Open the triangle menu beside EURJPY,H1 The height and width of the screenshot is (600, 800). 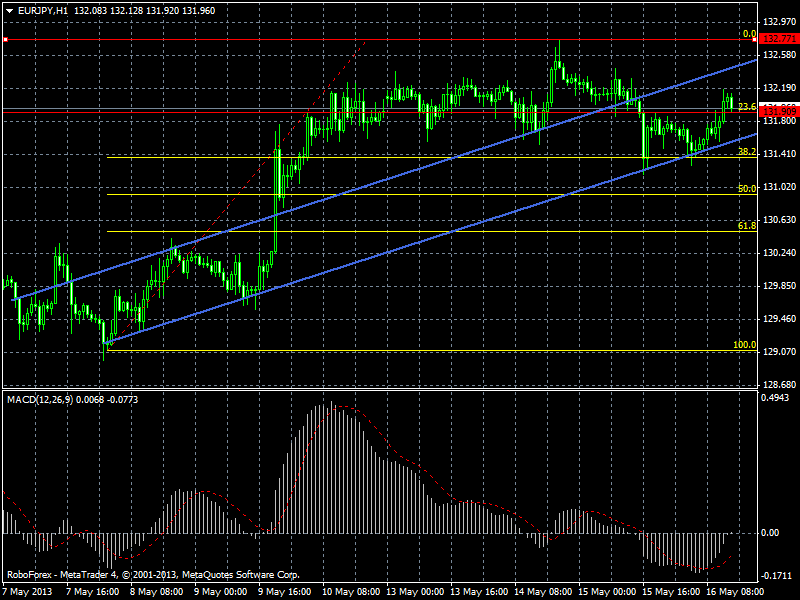(x=9, y=11)
